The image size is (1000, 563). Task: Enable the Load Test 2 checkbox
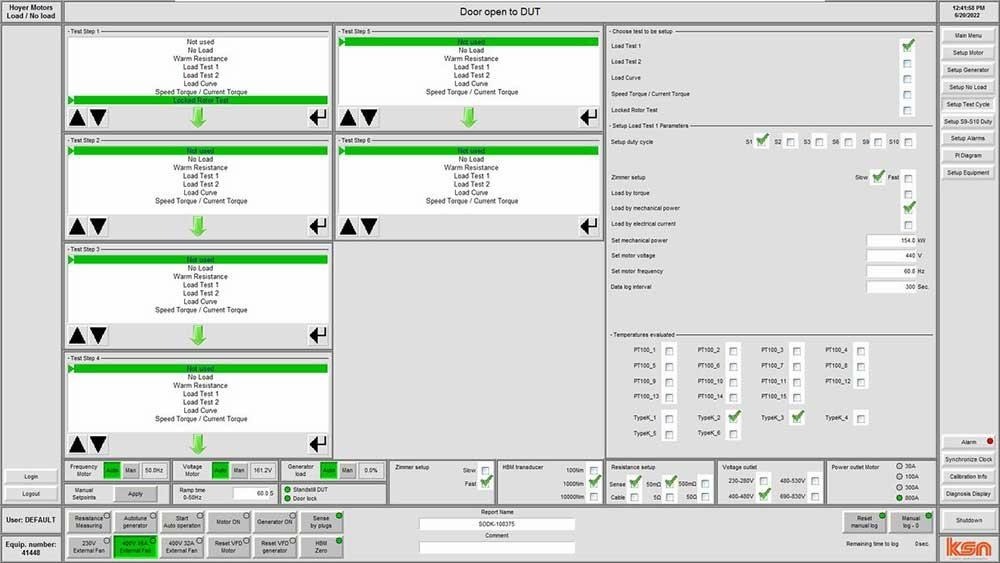tap(907, 62)
